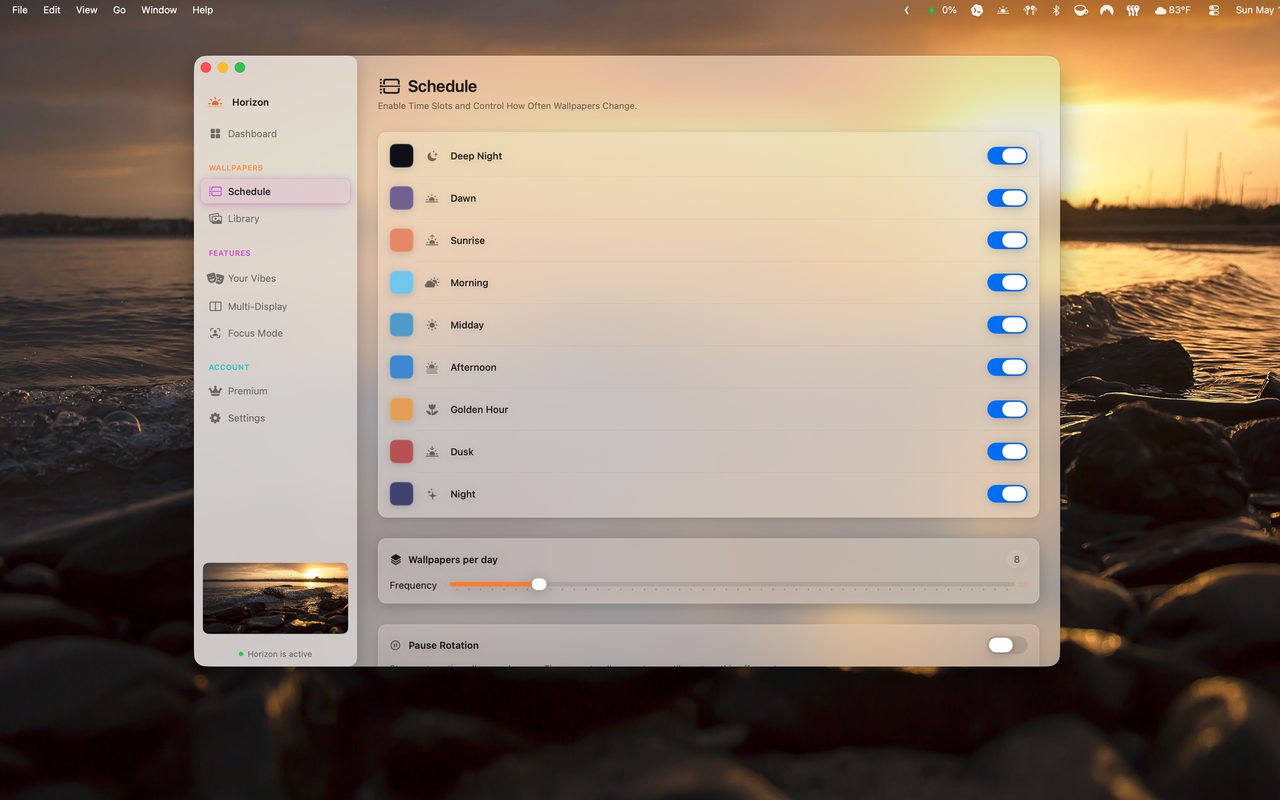Open the Library sidebar section
1280x800 pixels.
coord(275,218)
